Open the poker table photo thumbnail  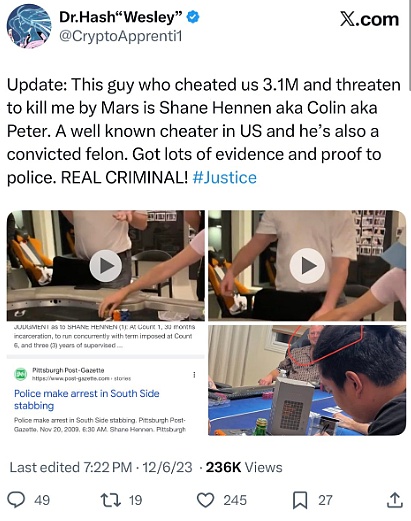pyautogui.click(x=307, y=380)
